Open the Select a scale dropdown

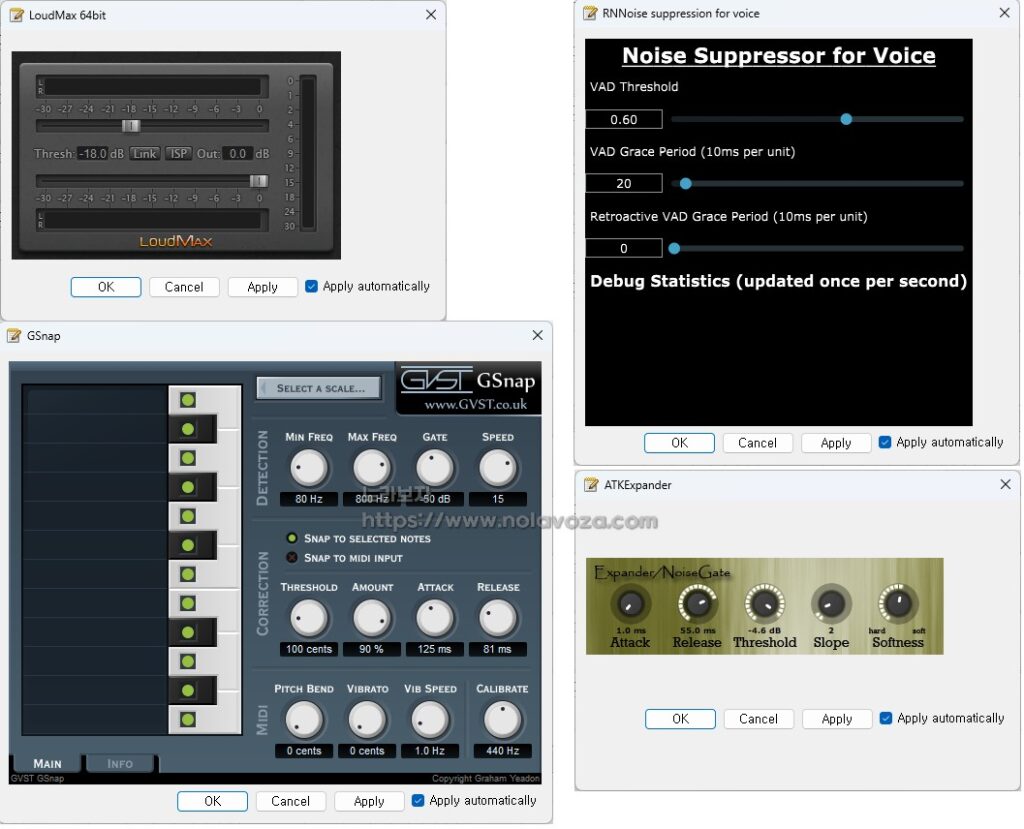point(319,388)
